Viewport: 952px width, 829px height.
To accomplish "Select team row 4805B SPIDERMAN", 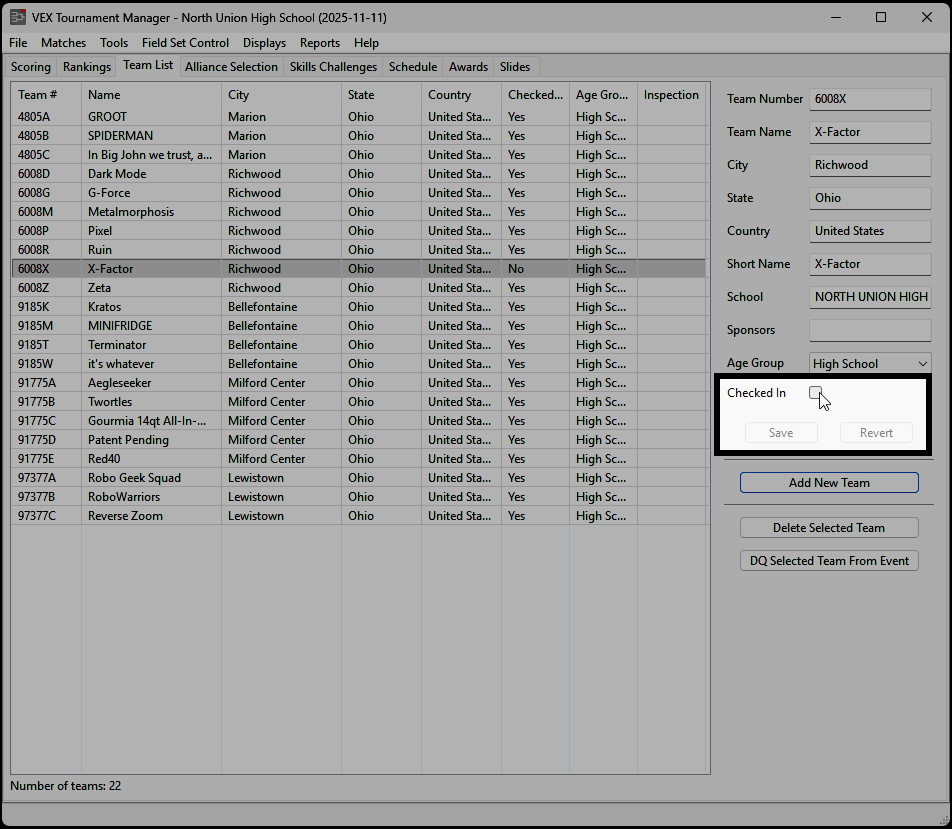I will pos(359,135).
